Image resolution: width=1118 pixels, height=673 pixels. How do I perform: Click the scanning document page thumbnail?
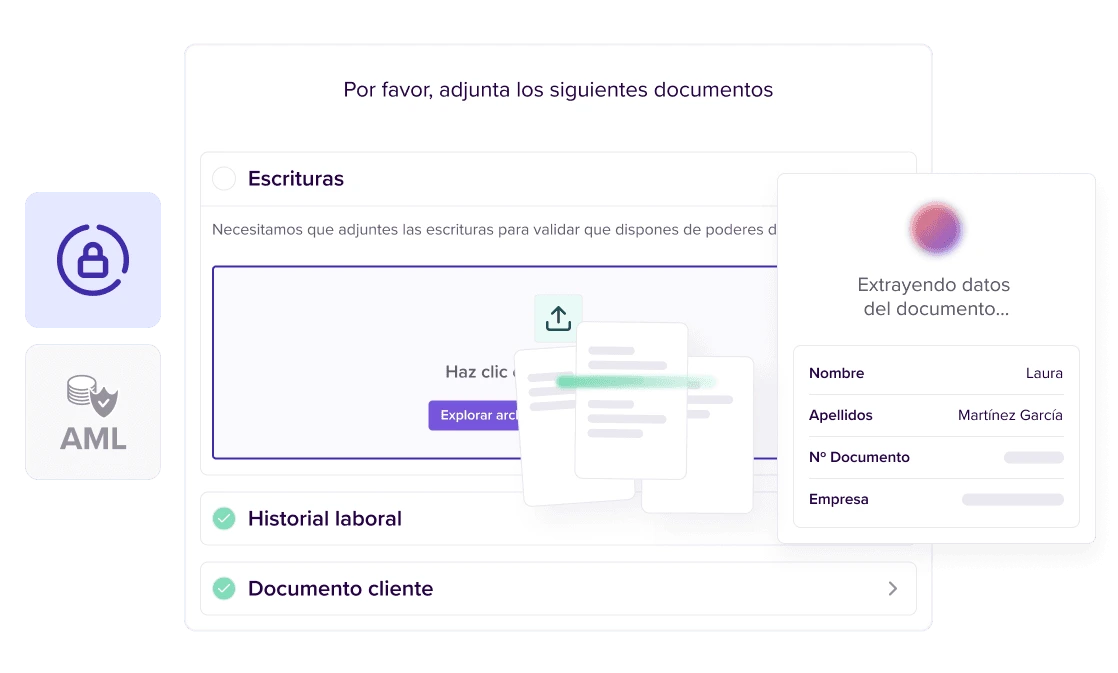tap(631, 400)
